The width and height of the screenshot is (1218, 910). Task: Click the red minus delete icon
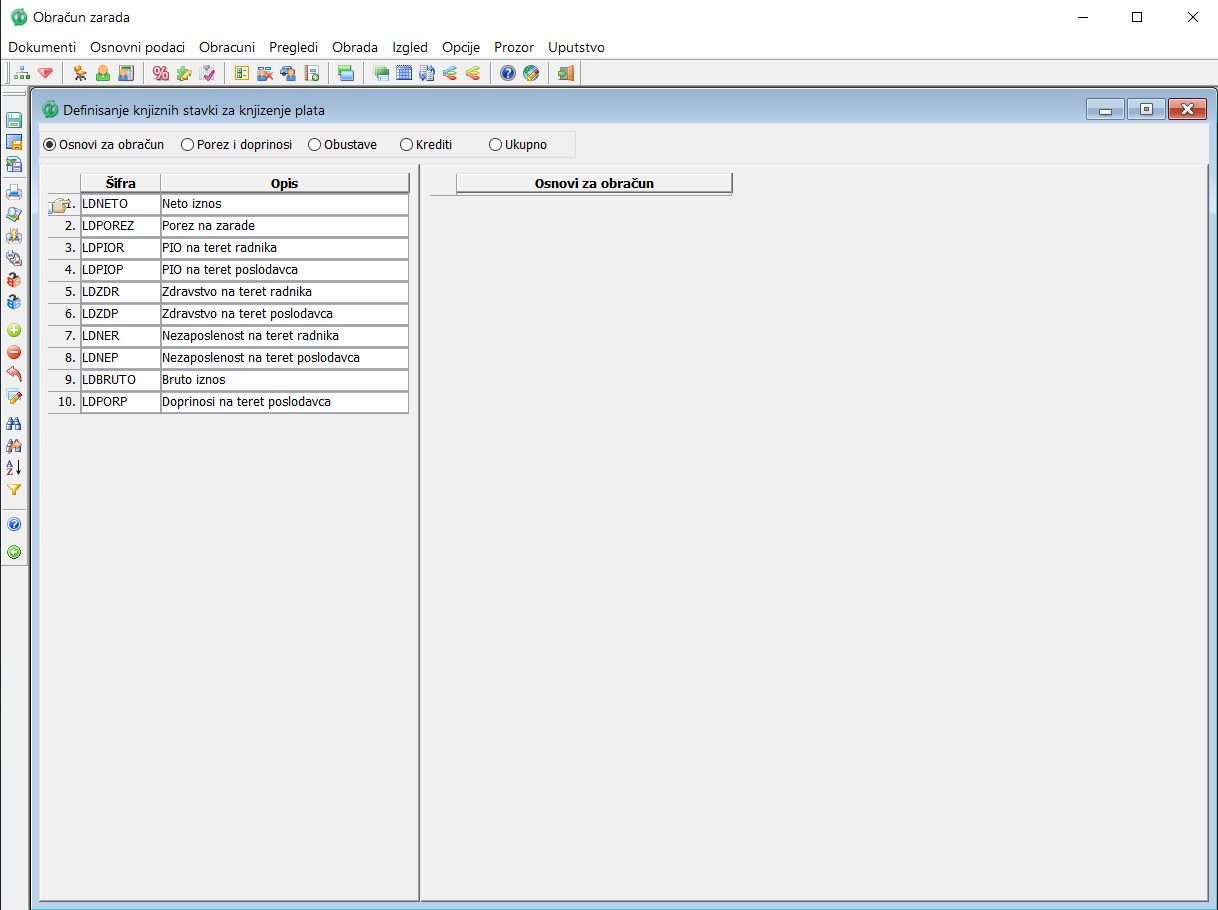[x=14, y=352]
